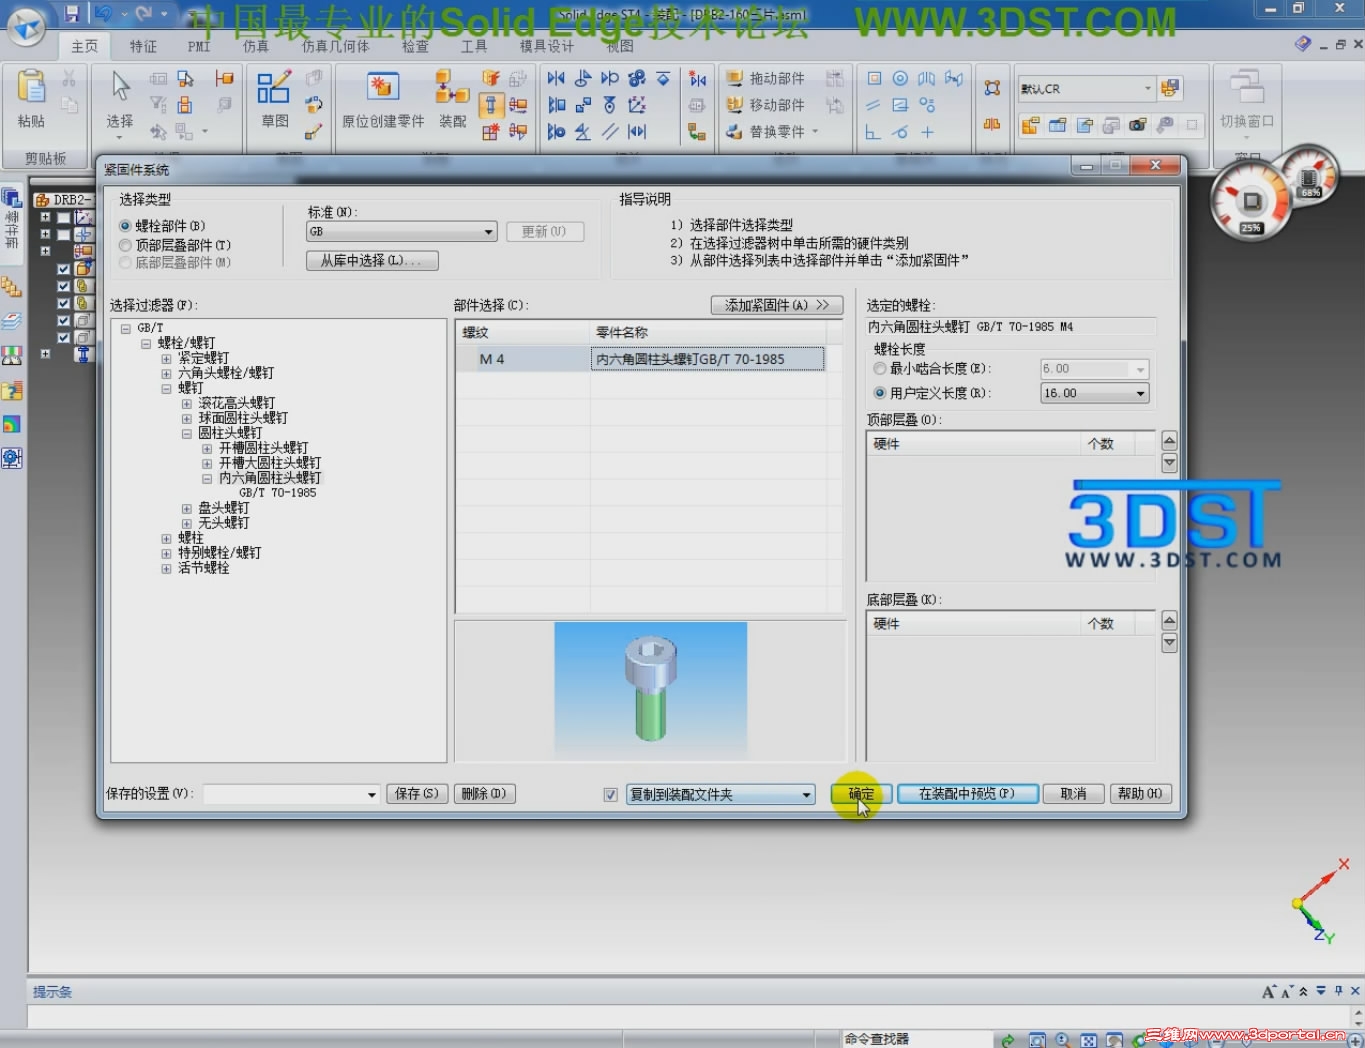The image size is (1365, 1048).
Task: Select GB/T 70-1985 in the filter tree
Action: click(x=278, y=493)
